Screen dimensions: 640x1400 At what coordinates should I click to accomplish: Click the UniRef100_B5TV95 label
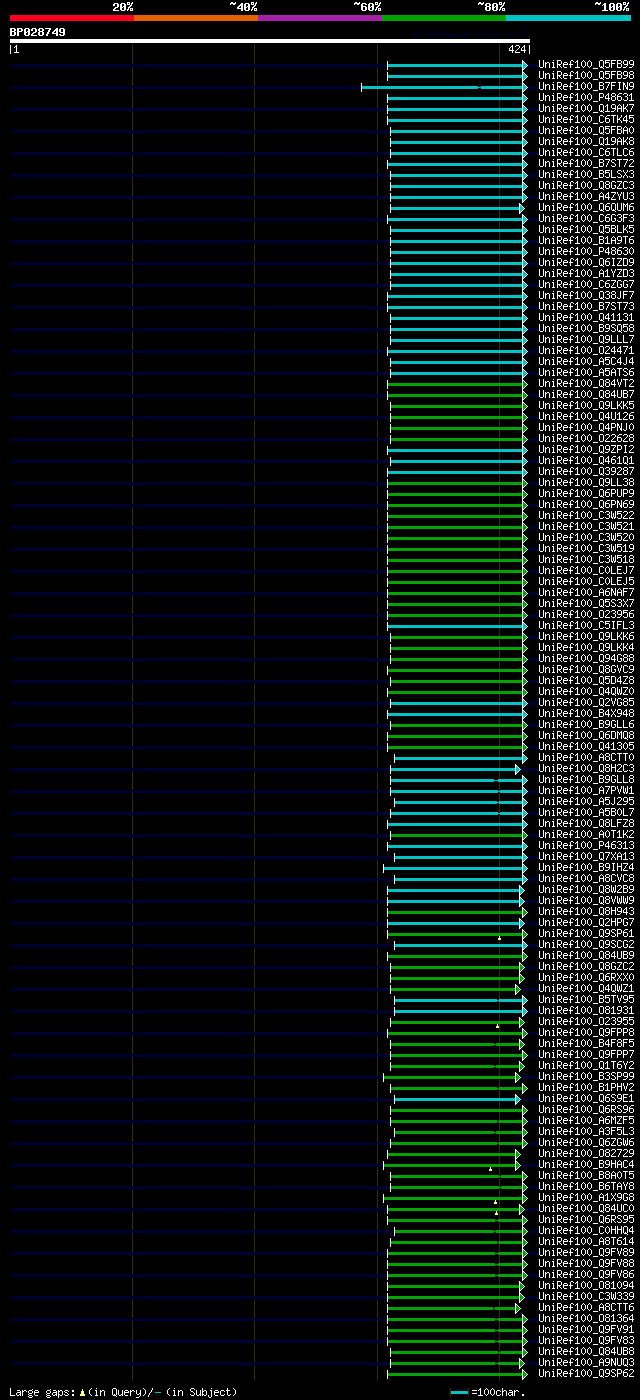[586, 999]
